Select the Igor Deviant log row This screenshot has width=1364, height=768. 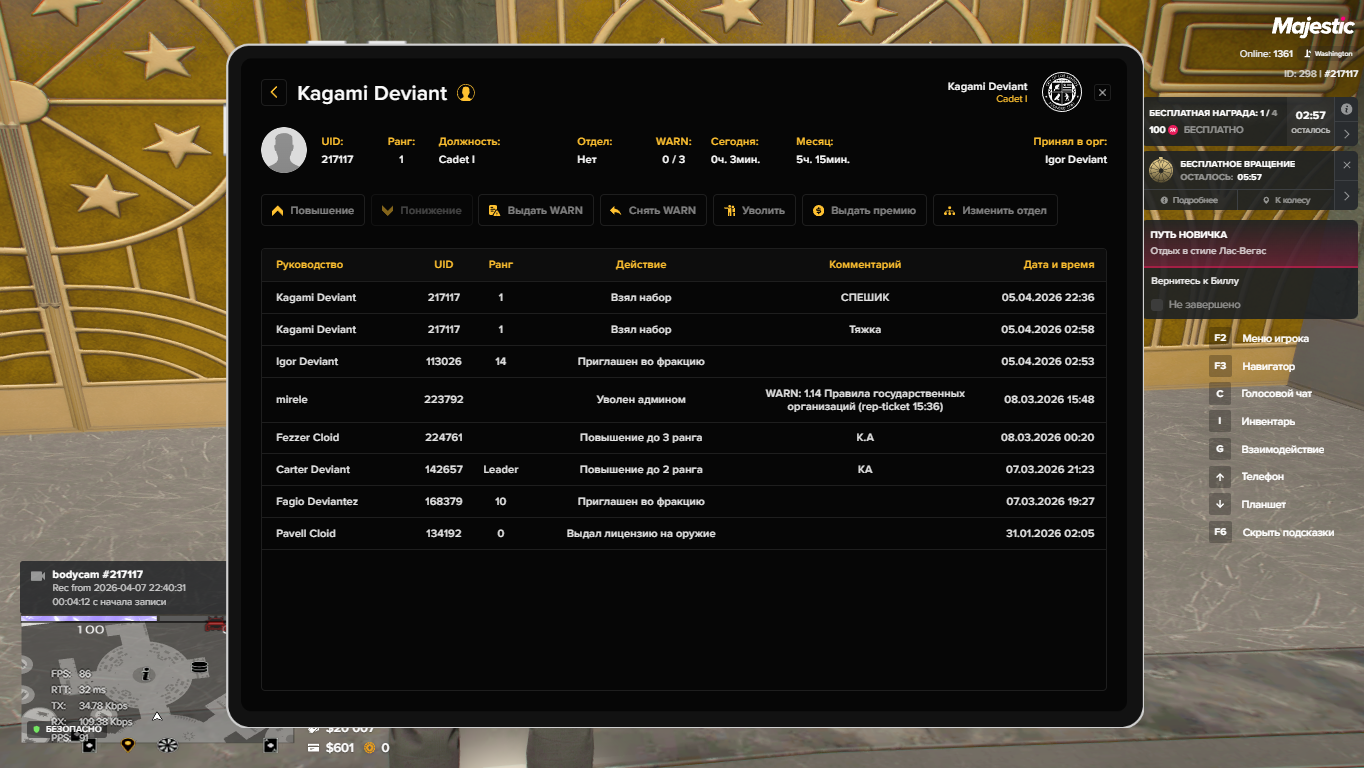tap(684, 361)
